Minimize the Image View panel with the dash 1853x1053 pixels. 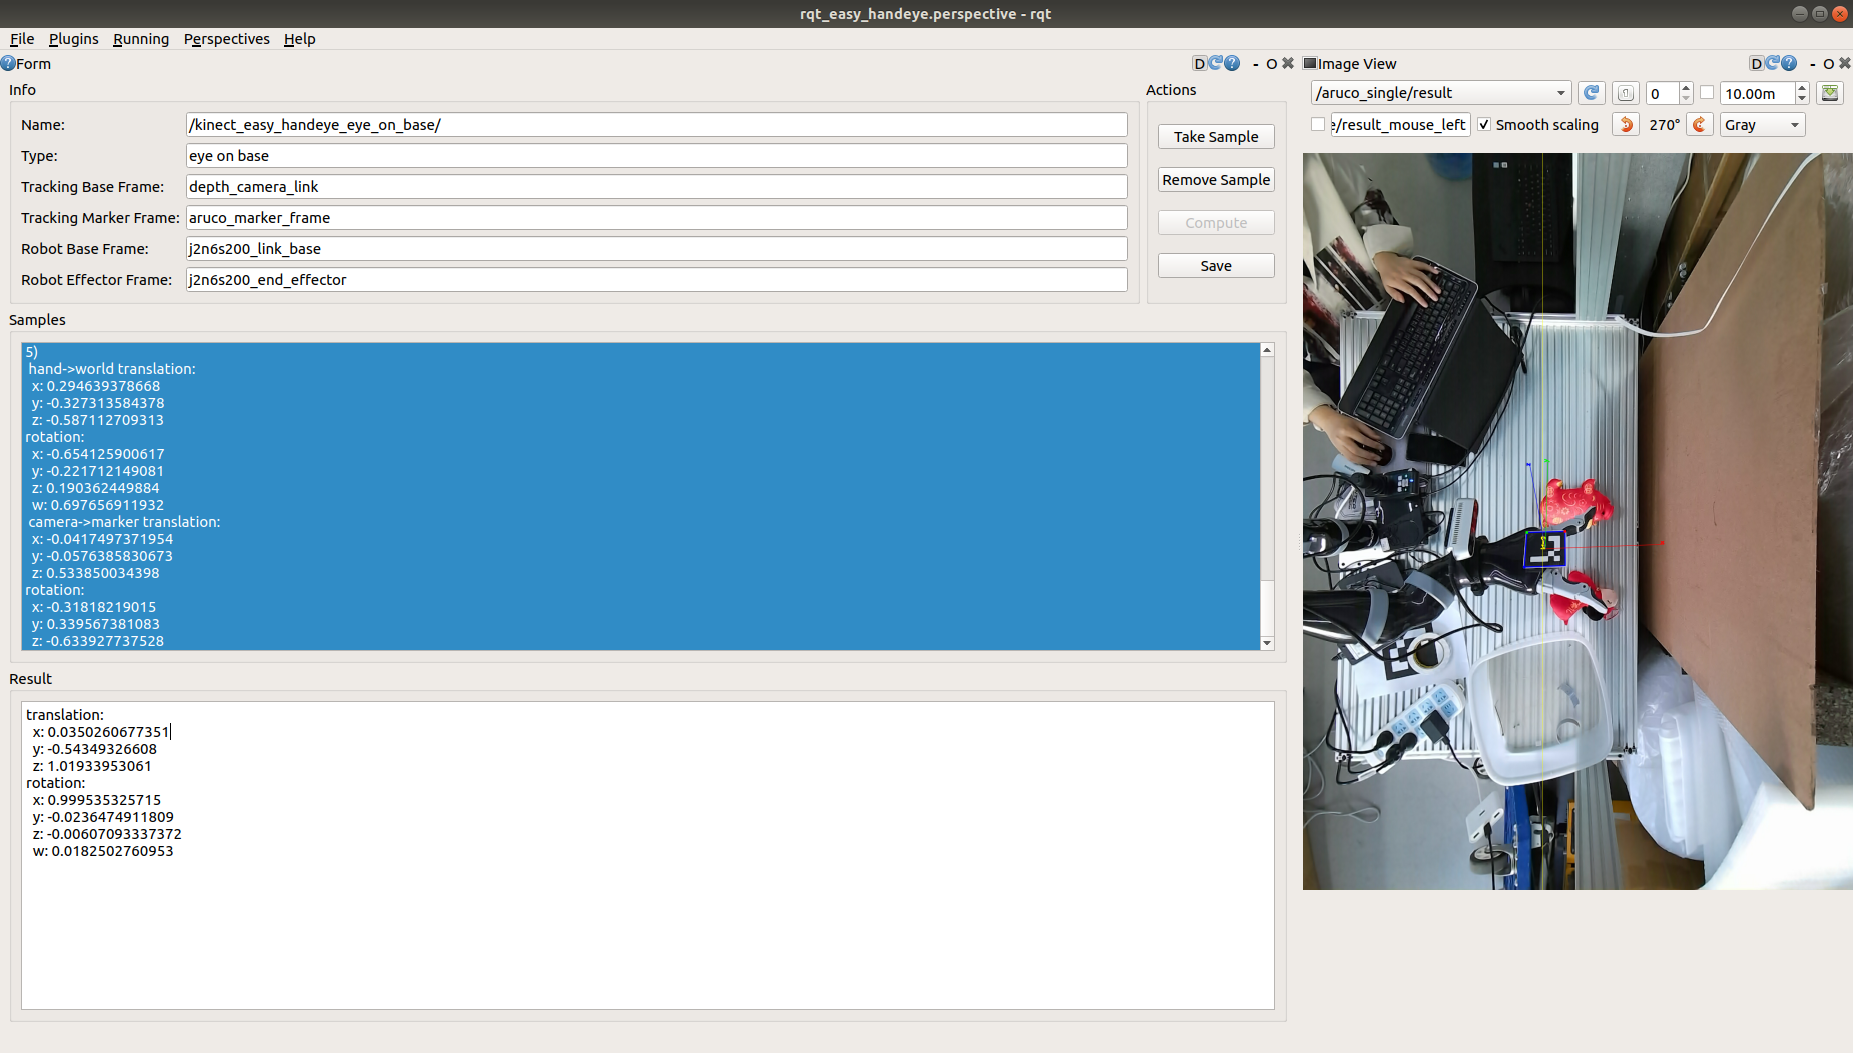(1813, 64)
